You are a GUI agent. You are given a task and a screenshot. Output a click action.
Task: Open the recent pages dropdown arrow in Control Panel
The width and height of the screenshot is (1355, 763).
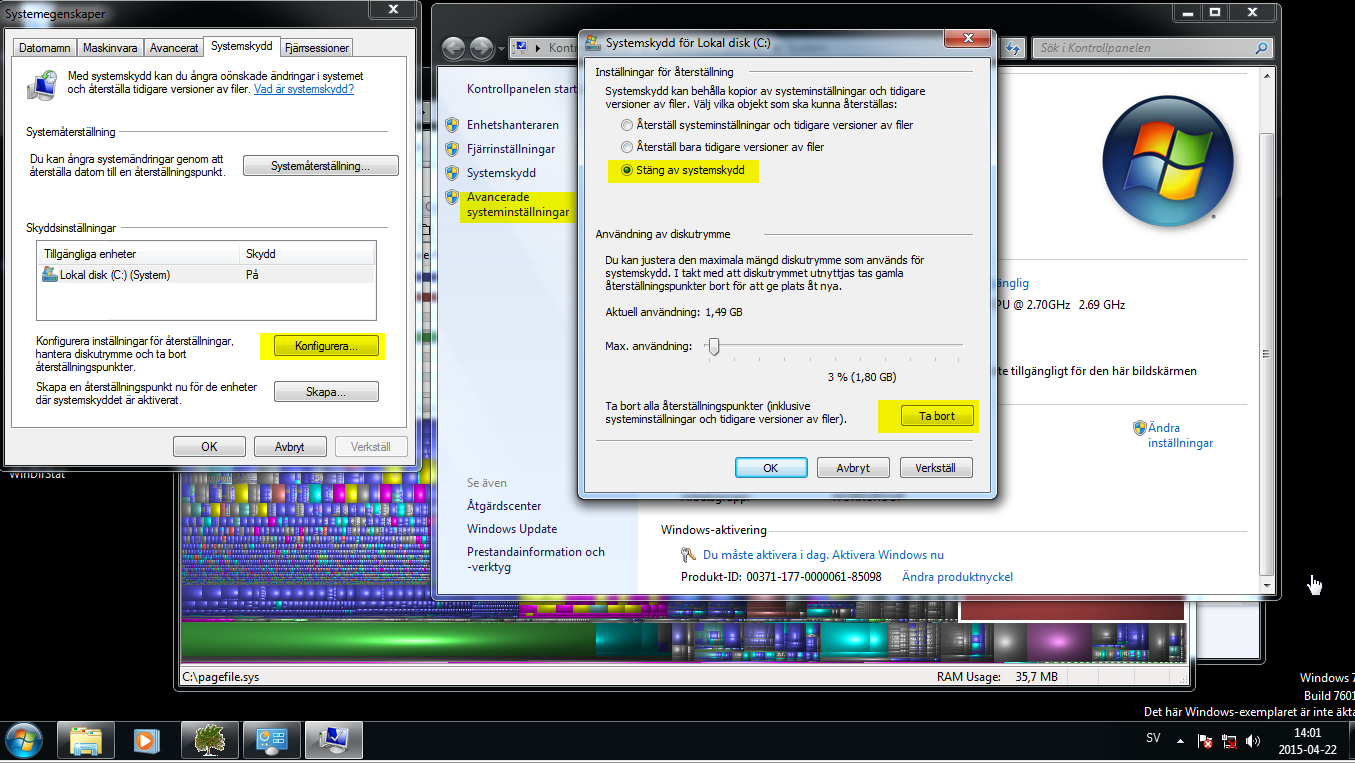pyautogui.click(x=502, y=48)
